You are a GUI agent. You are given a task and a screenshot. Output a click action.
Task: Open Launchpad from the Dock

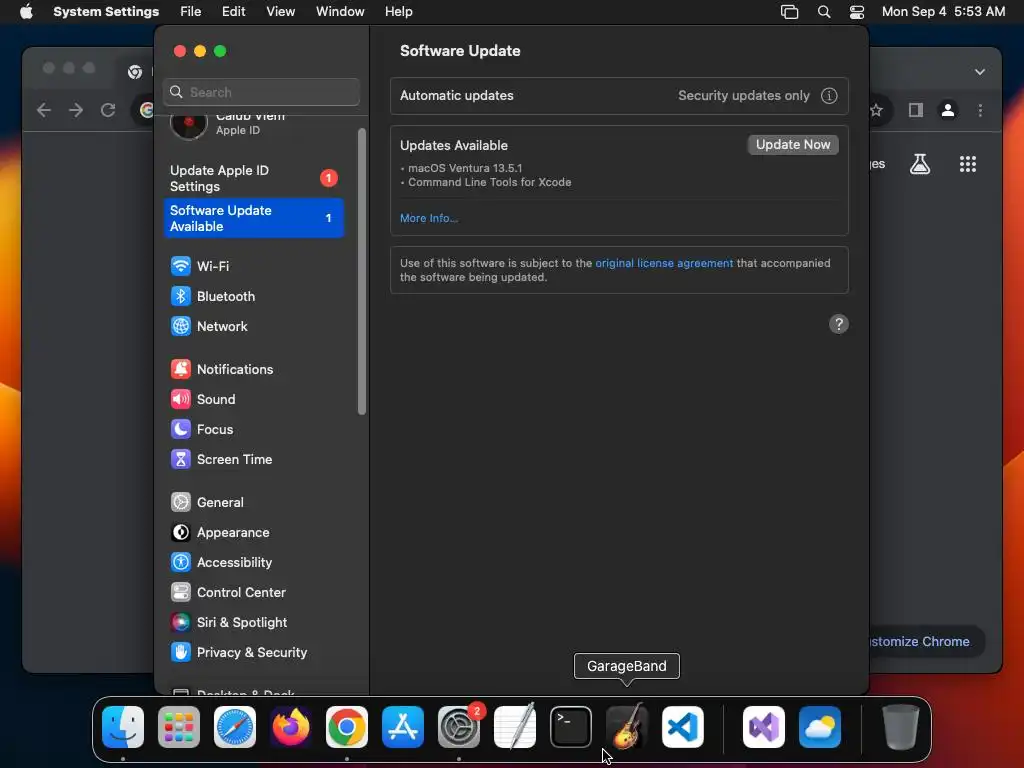pos(179,727)
